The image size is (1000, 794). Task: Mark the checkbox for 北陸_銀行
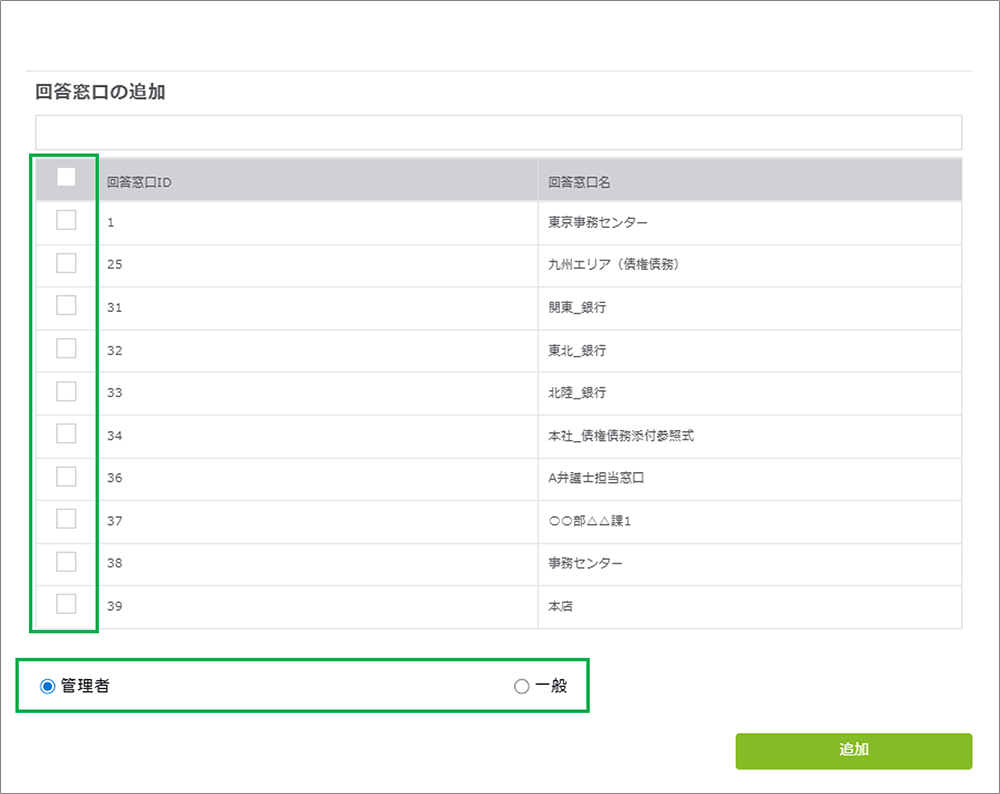tap(66, 391)
